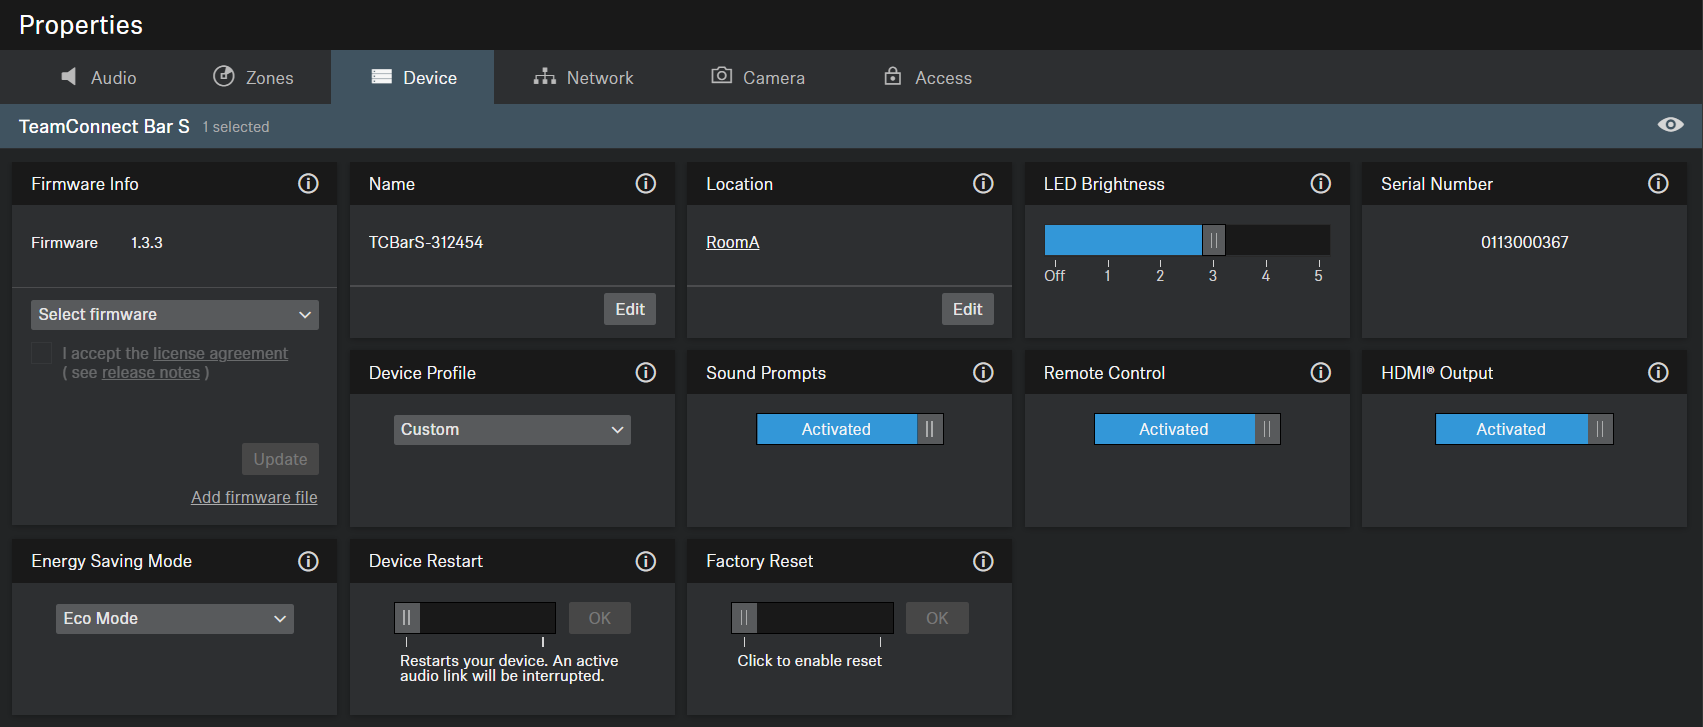Image resolution: width=1703 pixels, height=727 pixels.
Task: Open the Select firmware dropdown
Action: [175, 315]
